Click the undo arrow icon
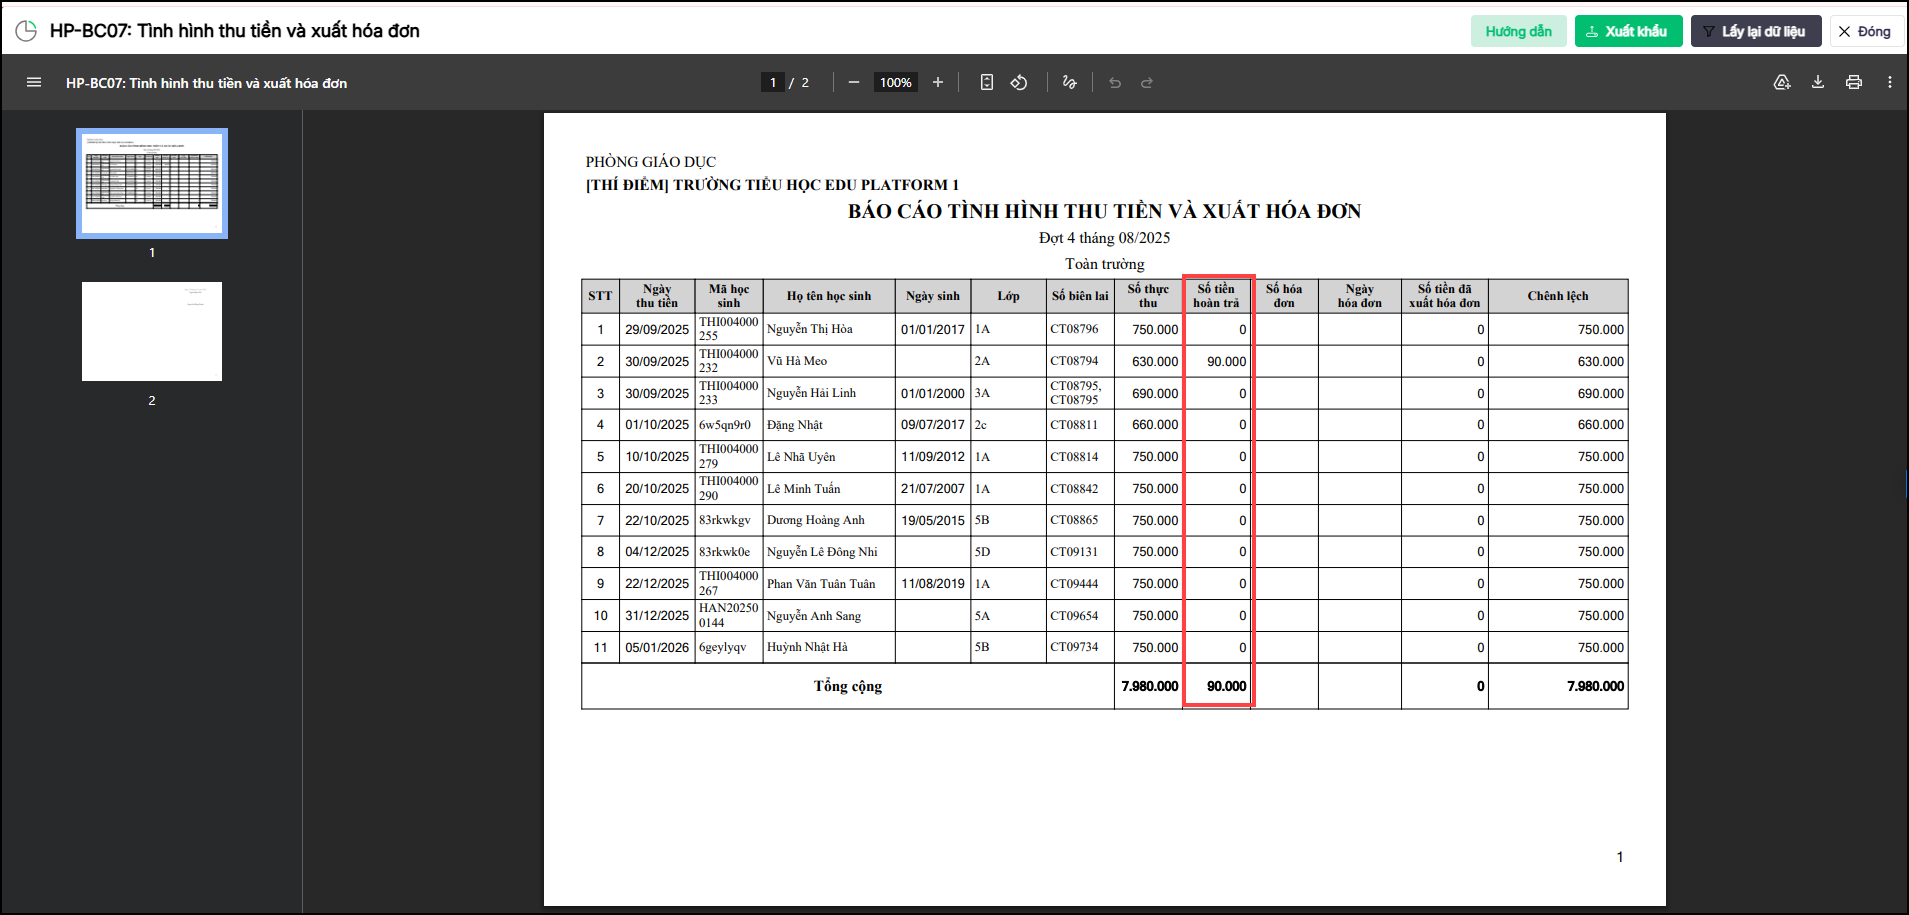Viewport: 1909px width, 915px height. [x=1115, y=82]
